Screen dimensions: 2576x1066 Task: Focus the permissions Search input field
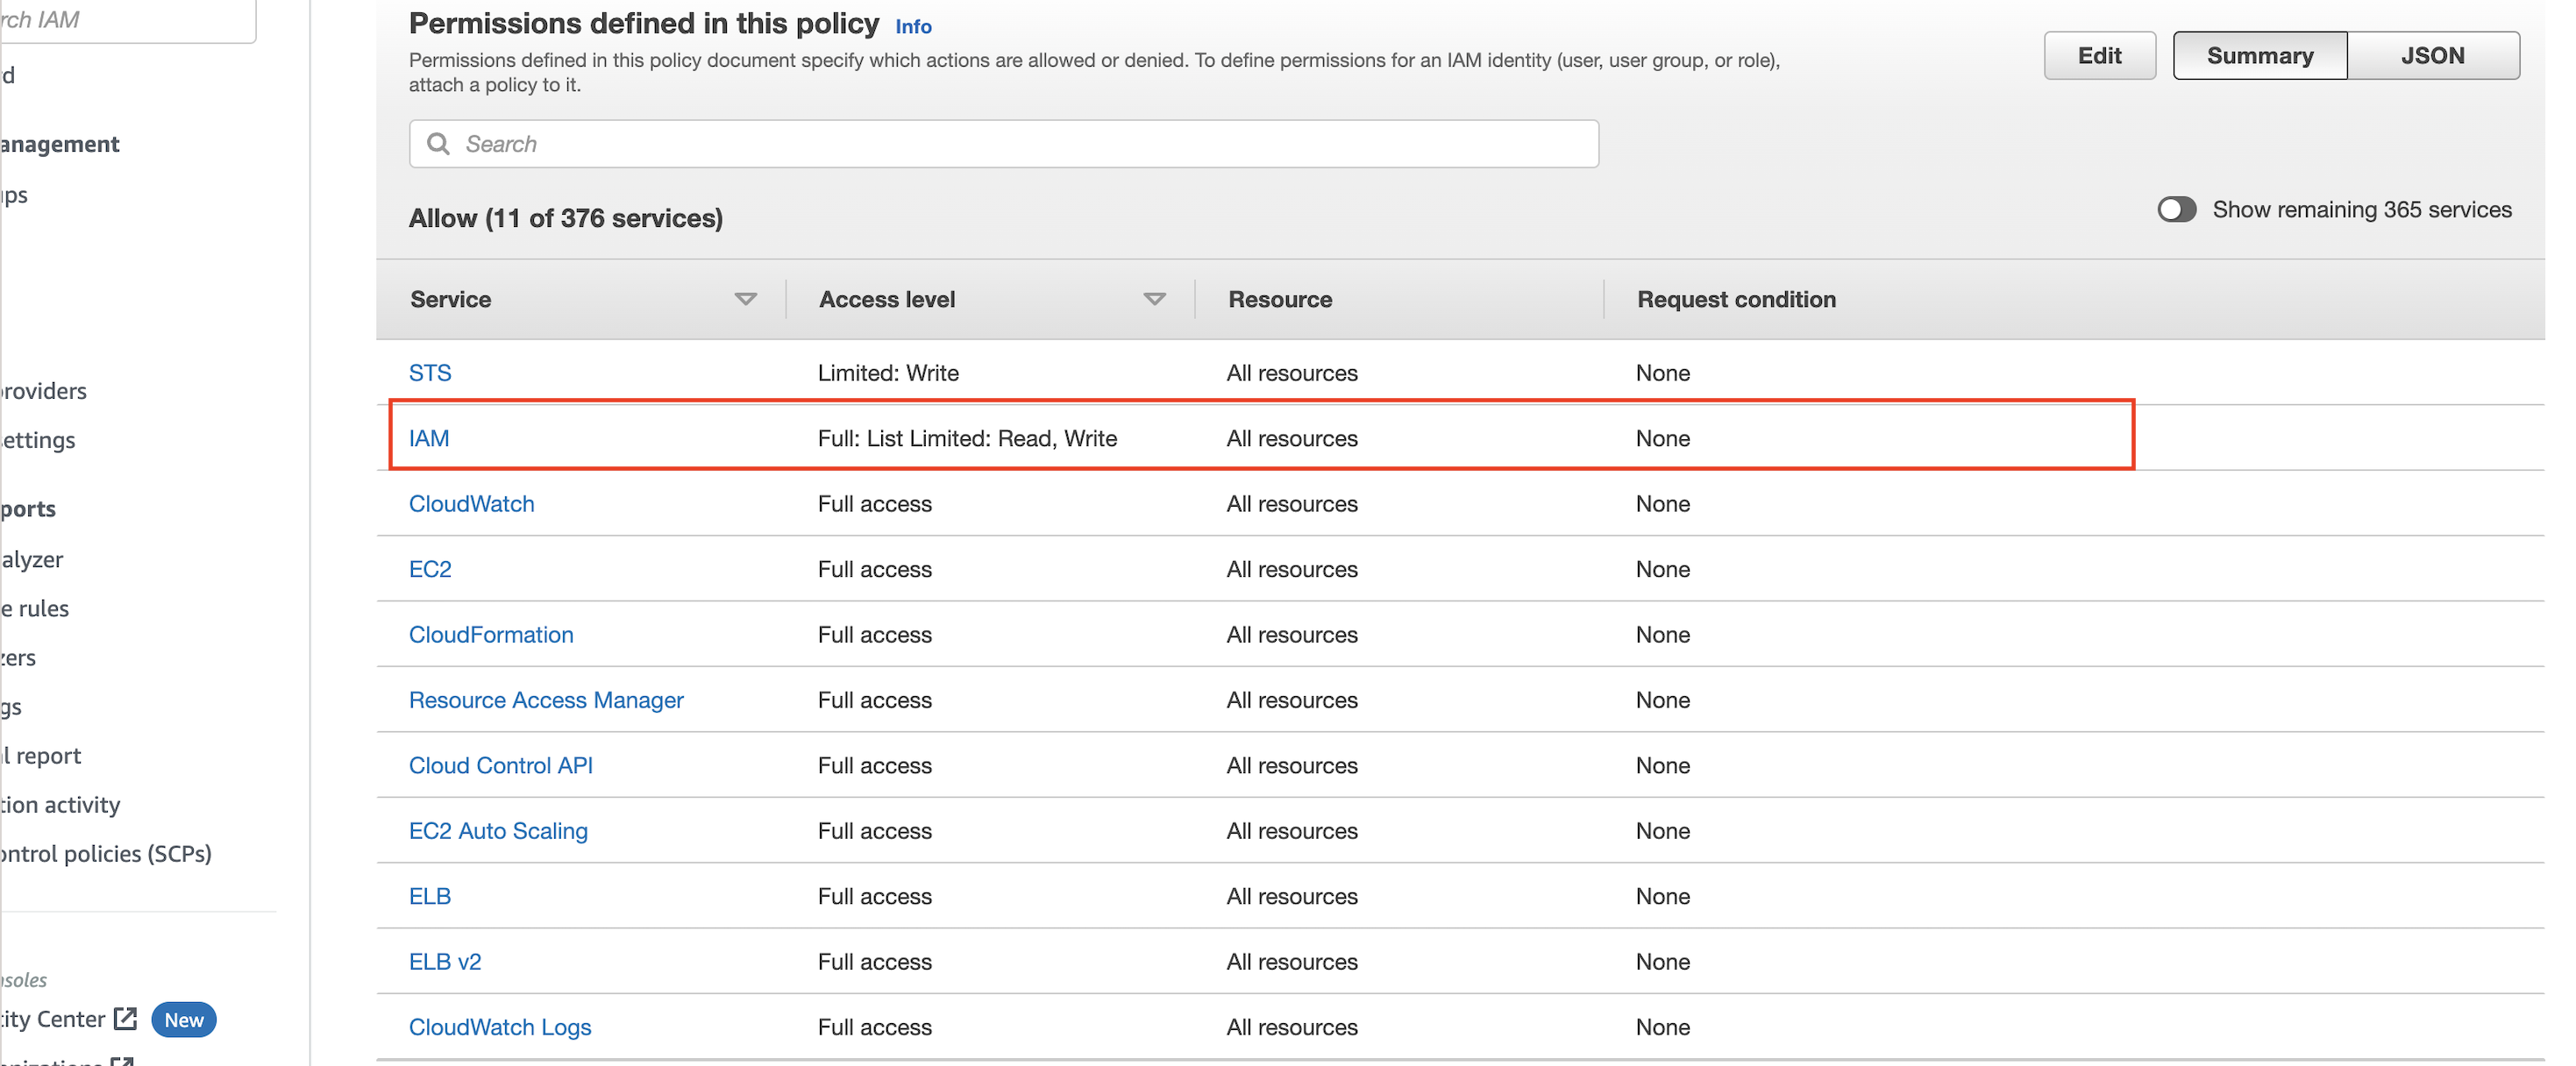[x=1003, y=144]
